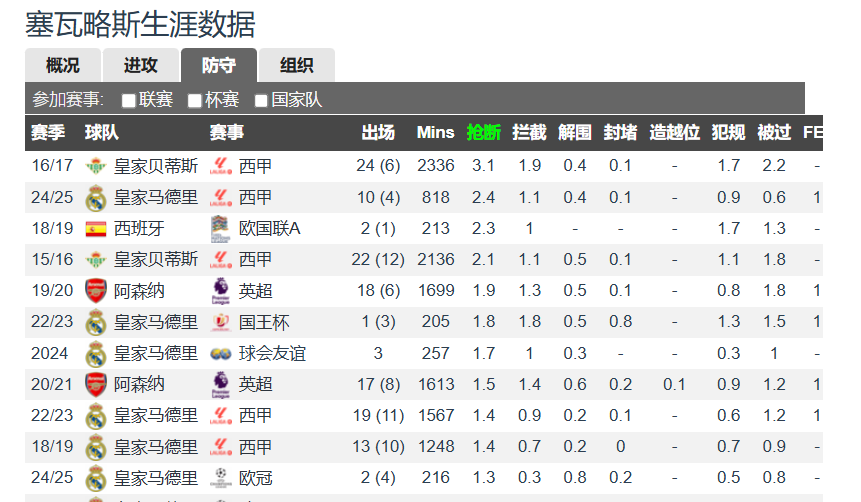
Task: Click Real Betis crest in 16/17 row
Action: click(x=96, y=166)
